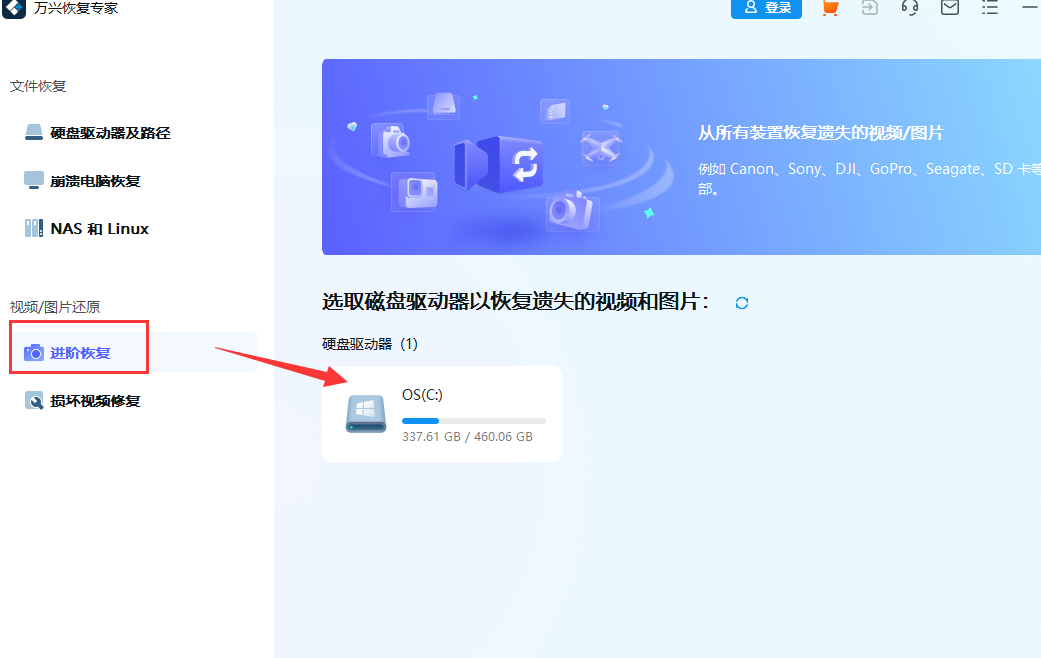The height and width of the screenshot is (658, 1041).
Task: Refresh the disk drive list
Action: point(742,302)
